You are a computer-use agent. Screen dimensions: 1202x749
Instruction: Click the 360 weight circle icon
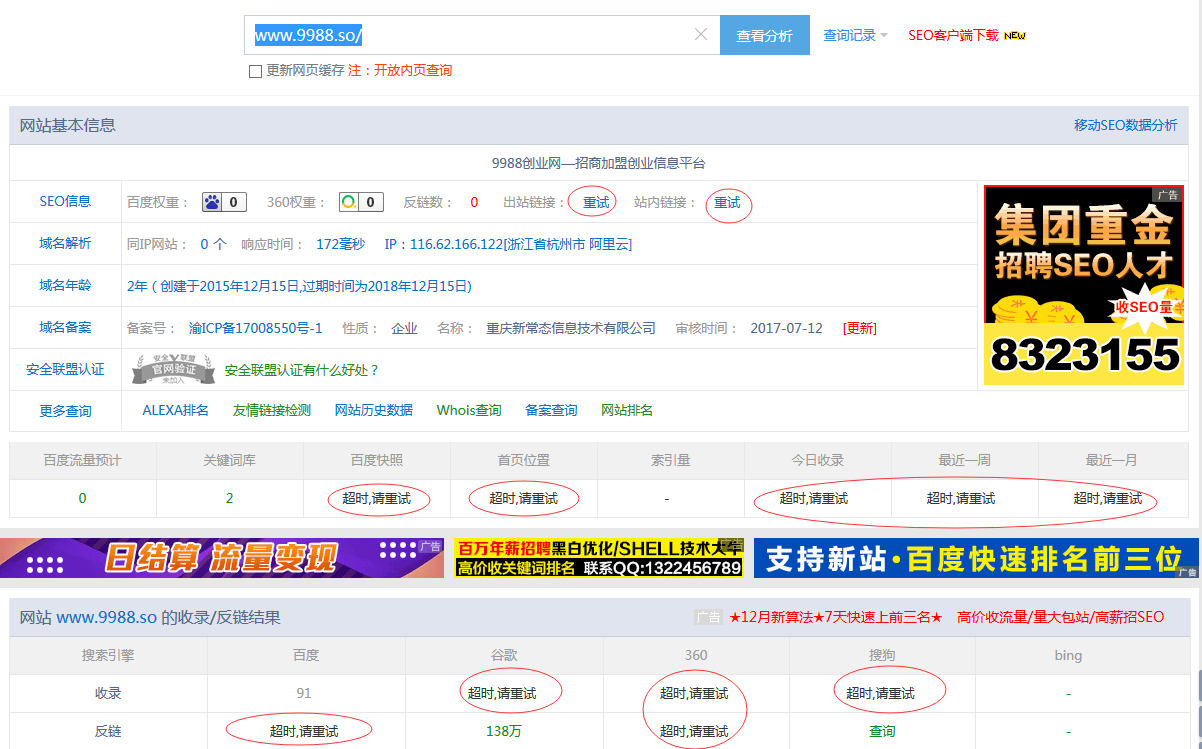click(x=348, y=202)
